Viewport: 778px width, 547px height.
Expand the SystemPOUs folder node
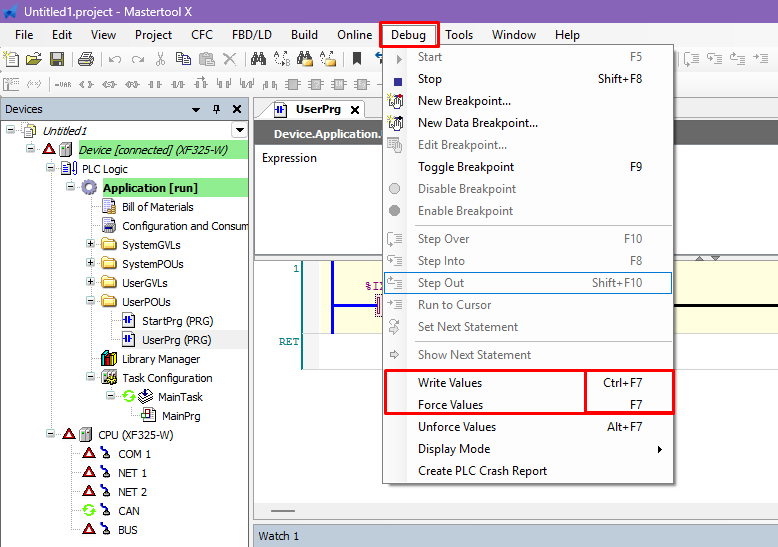coord(91,264)
